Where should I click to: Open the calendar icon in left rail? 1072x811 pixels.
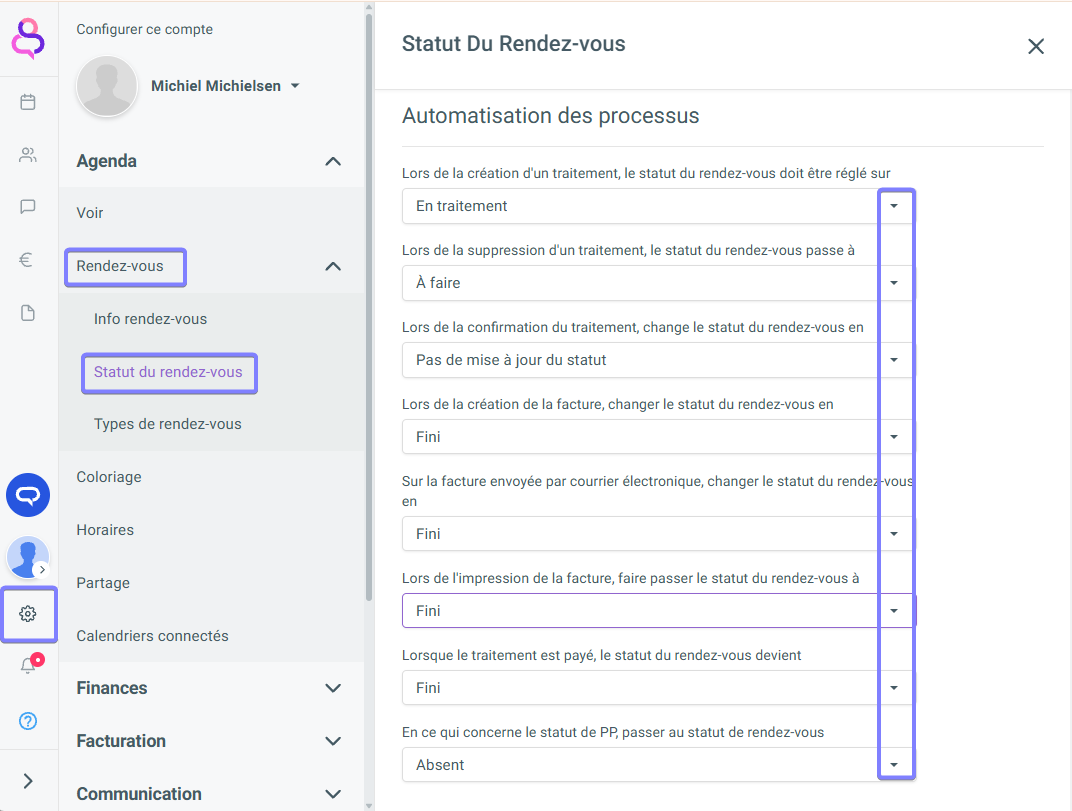28,102
